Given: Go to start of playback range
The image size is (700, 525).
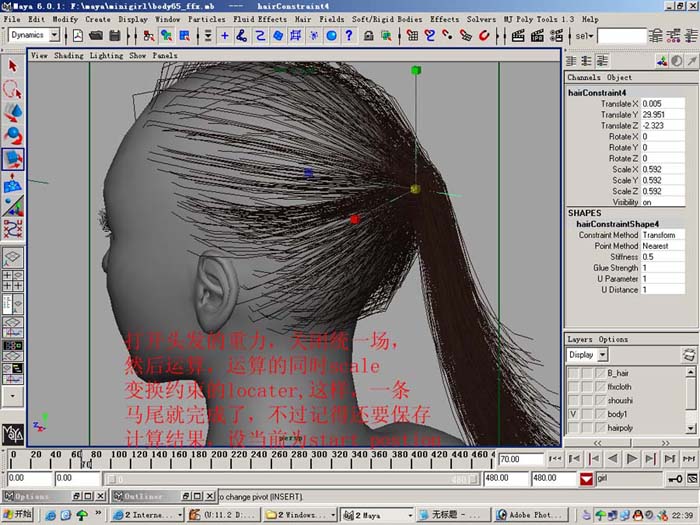Looking at the screenshot, I should click(555, 458).
